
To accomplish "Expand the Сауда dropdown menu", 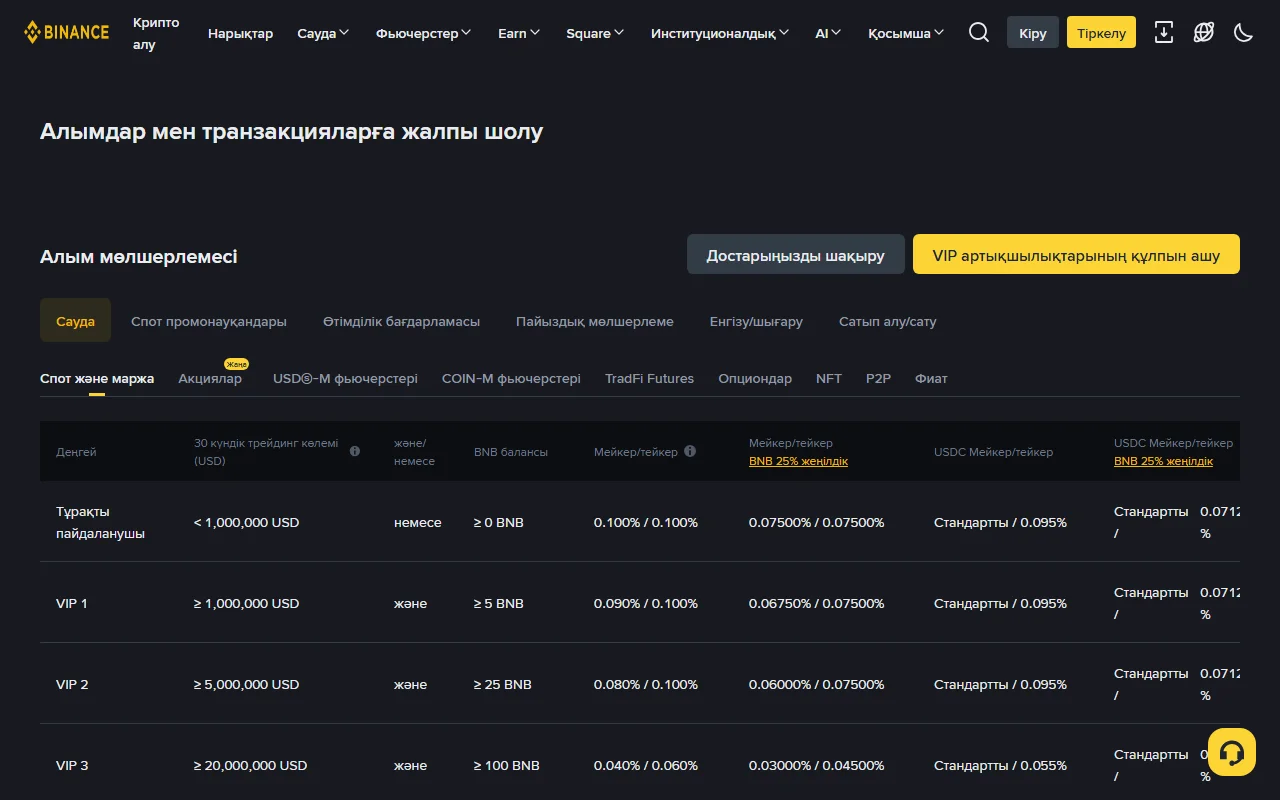I will point(323,33).
